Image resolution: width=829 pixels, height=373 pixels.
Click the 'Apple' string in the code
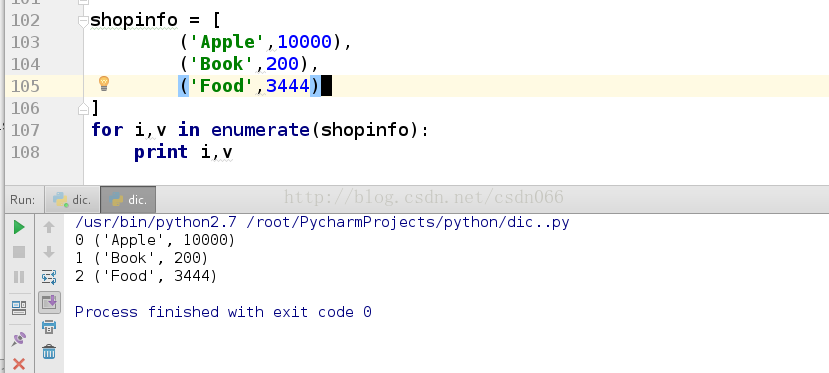227,42
